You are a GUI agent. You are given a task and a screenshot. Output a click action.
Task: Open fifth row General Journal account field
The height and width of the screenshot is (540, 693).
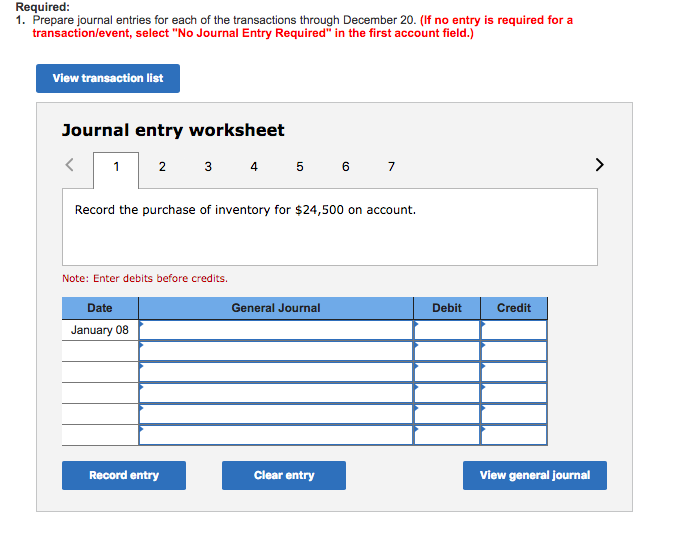[x=276, y=414]
